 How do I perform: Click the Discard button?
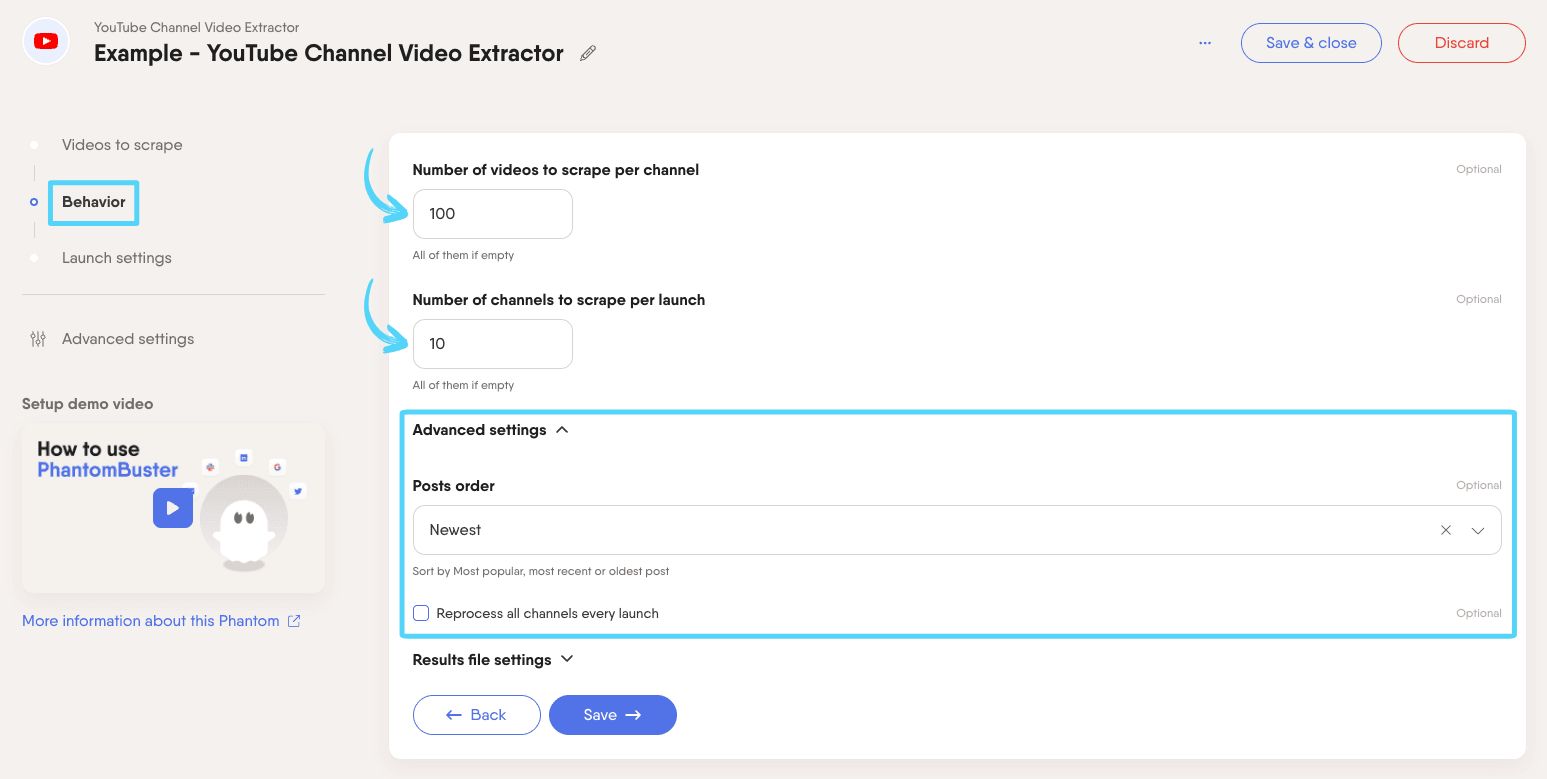click(x=1462, y=43)
